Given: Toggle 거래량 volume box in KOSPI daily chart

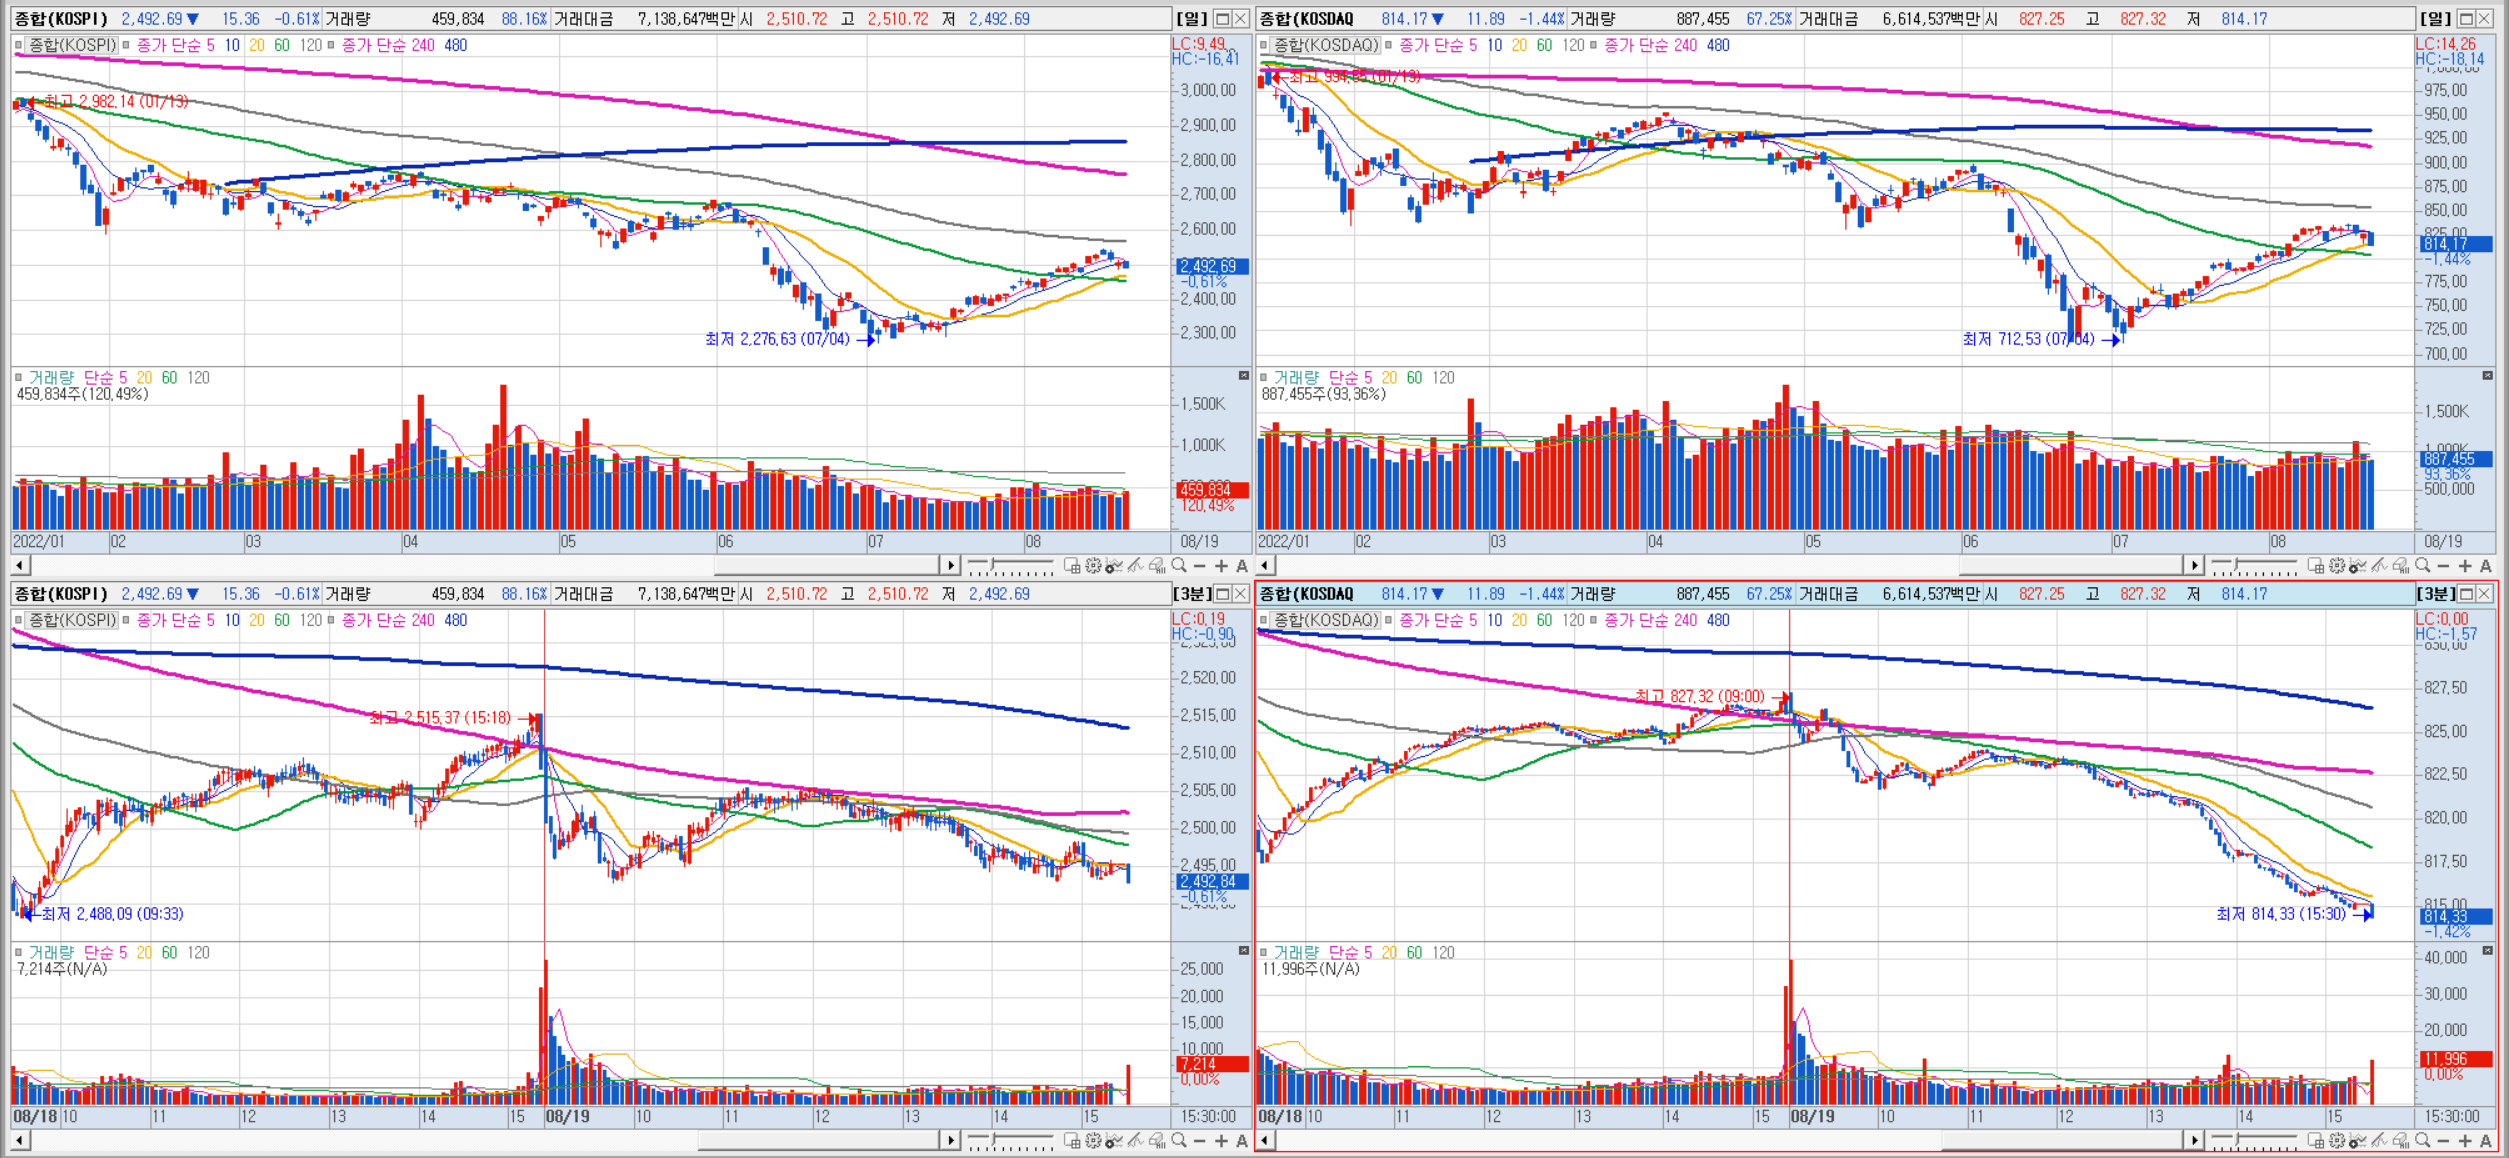Looking at the screenshot, I should [x=19, y=377].
